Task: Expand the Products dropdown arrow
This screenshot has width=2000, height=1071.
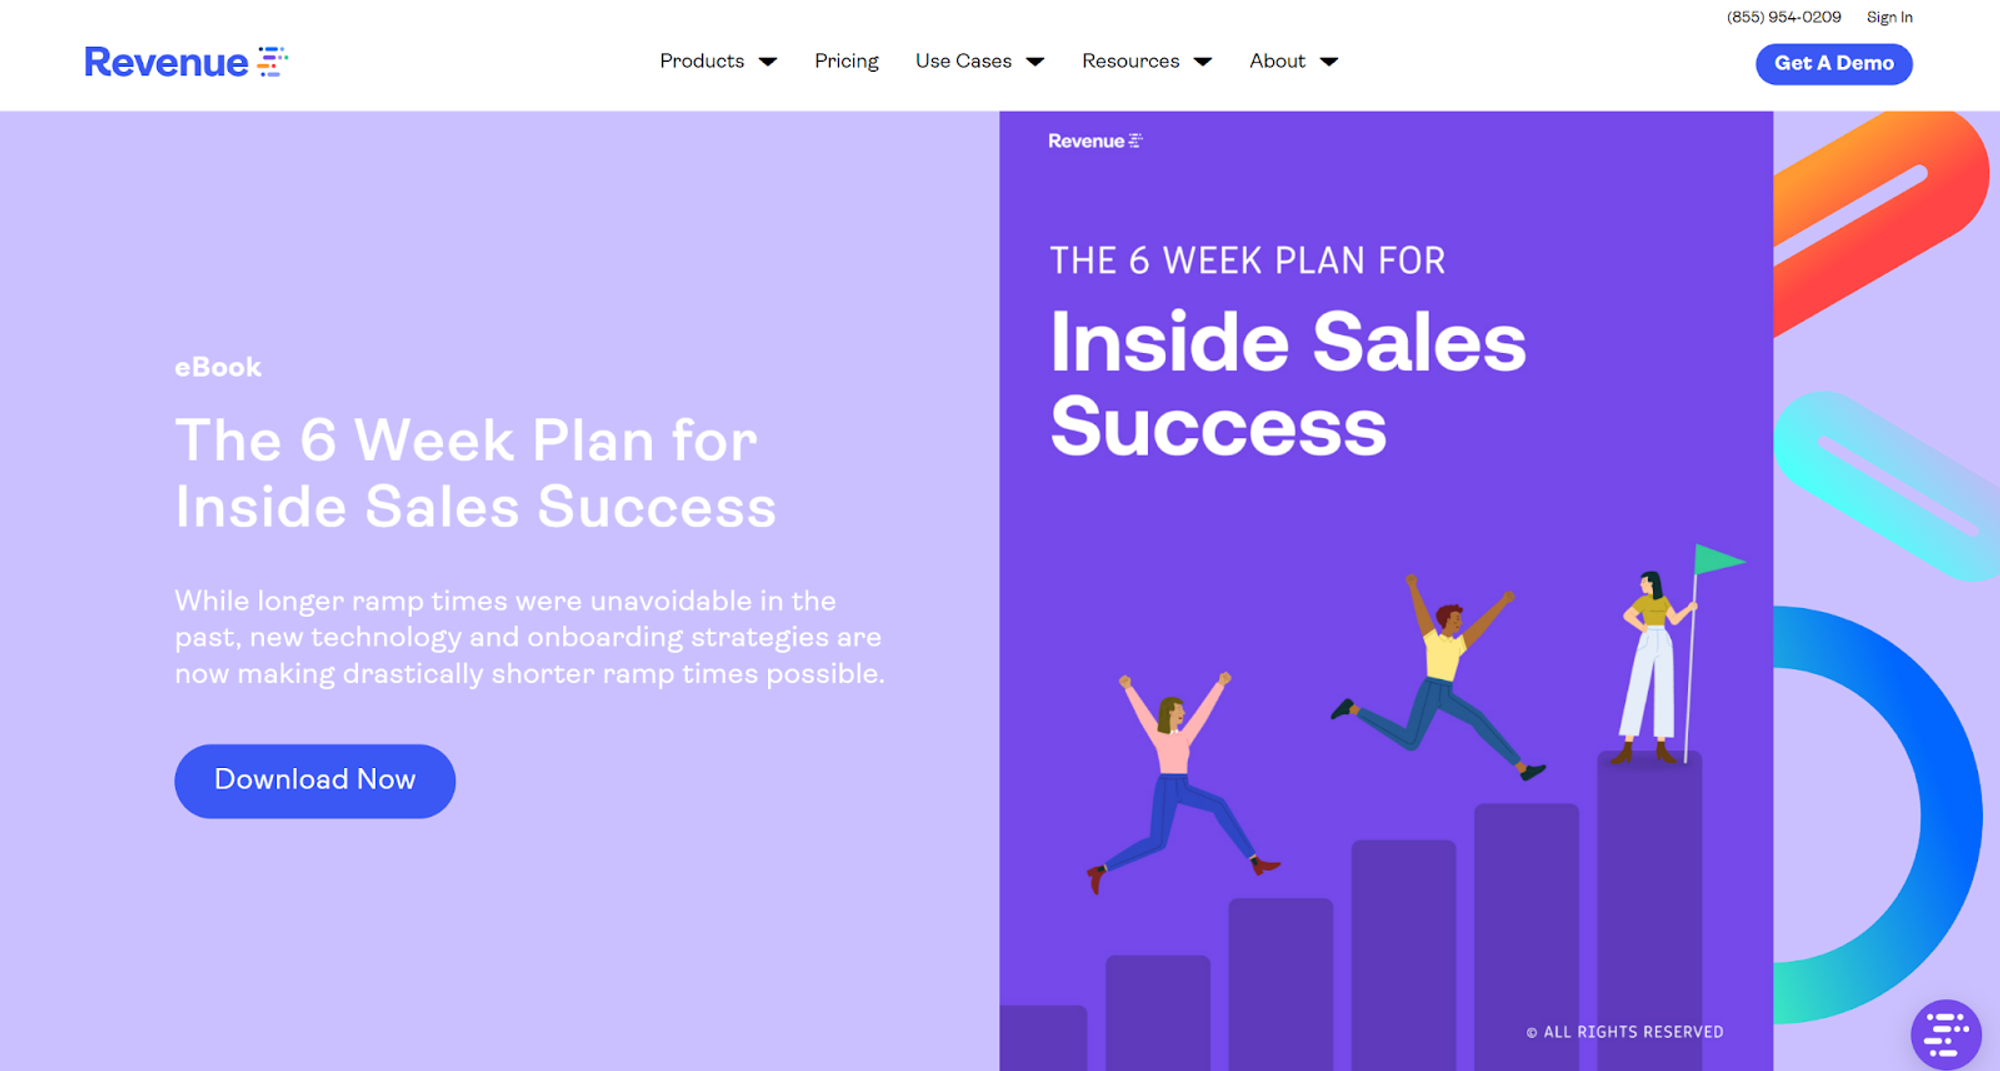Action: pyautogui.click(x=768, y=62)
